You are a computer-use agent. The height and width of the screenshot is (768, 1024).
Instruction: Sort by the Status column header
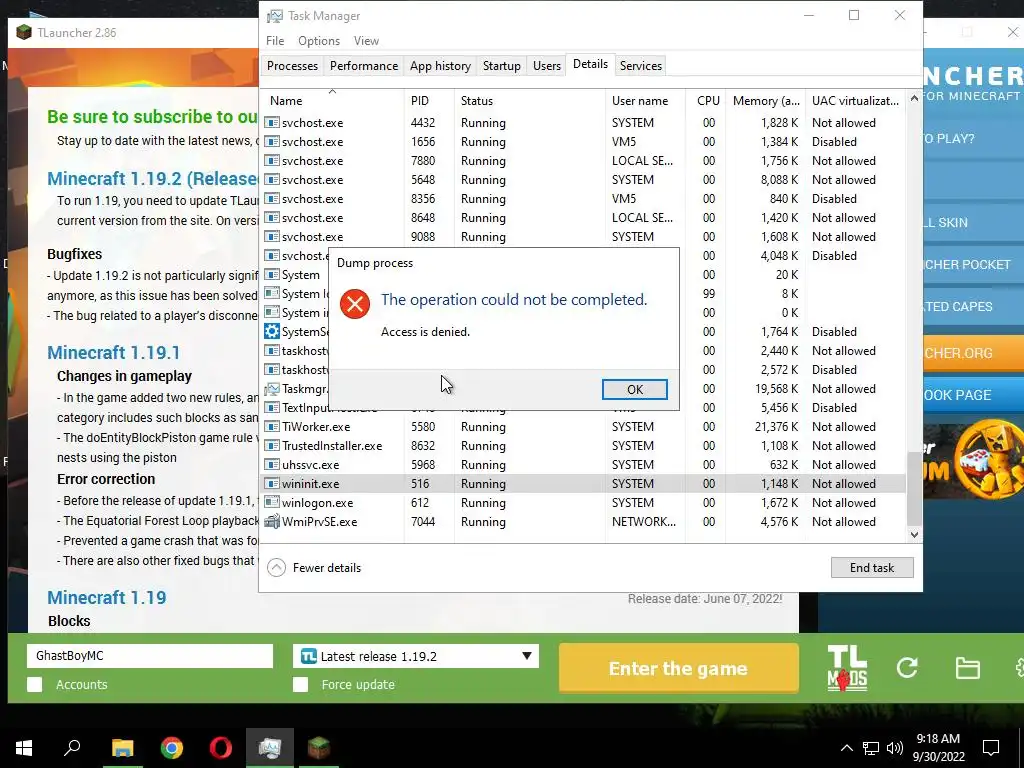pos(530,101)
